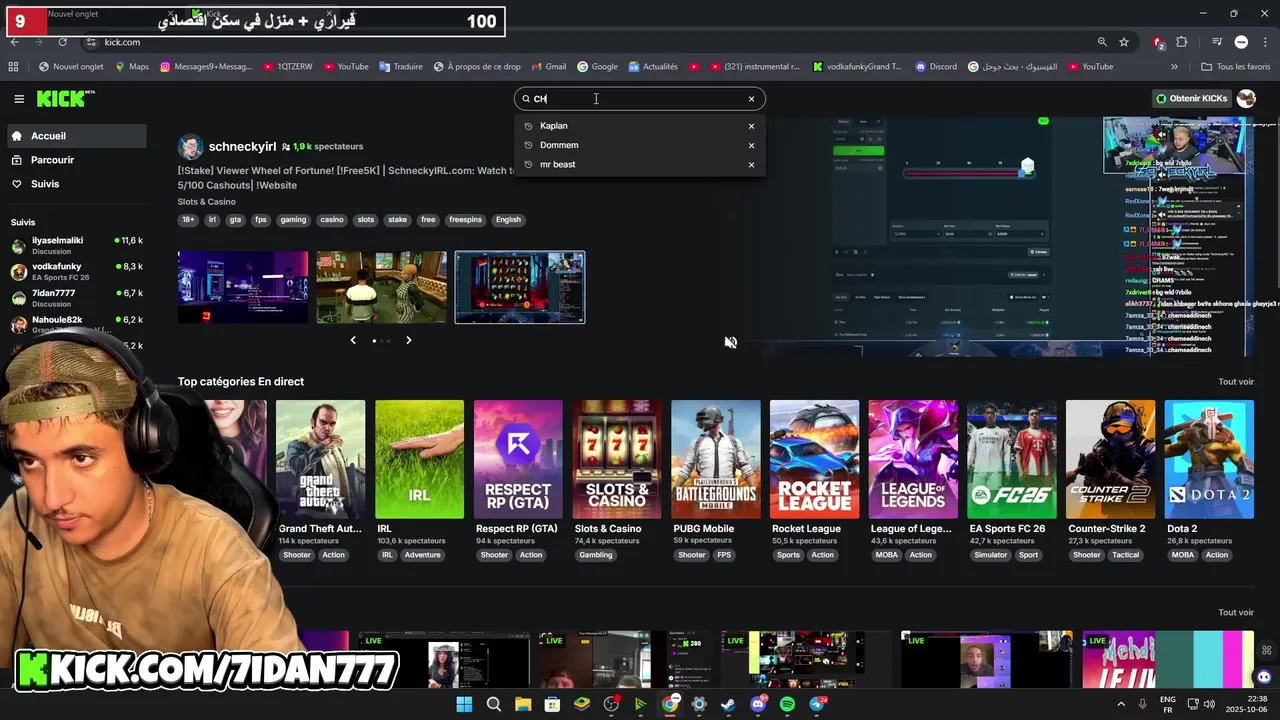
Task: Click the green KICK logo
Action: click(65, 98)
